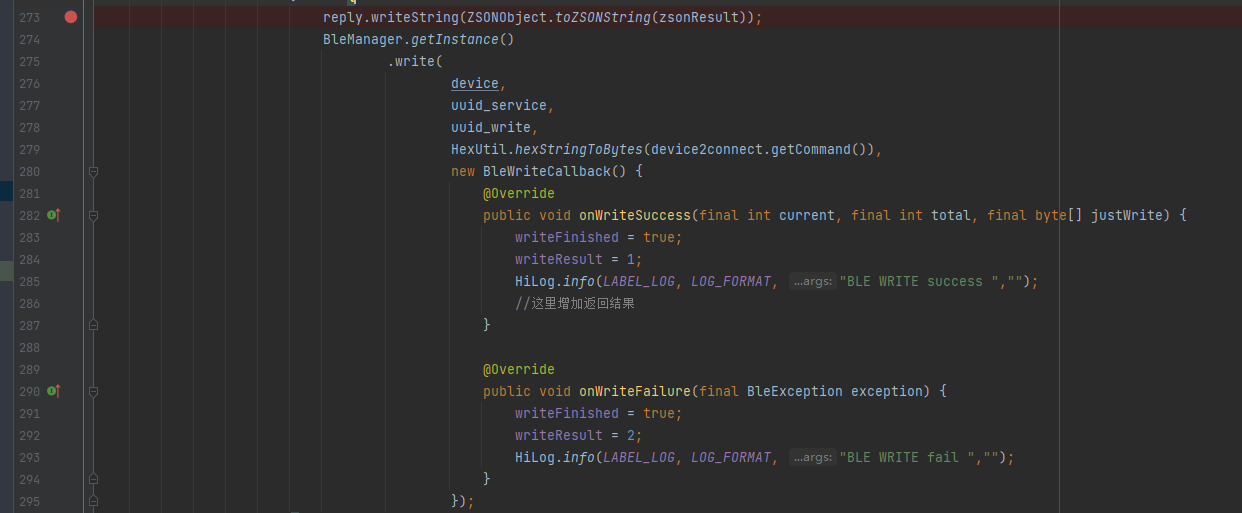This screenshot has height=513, width=1242.
Task: Click line number 274 in the gutter
Action: pyautogui.click(x=30, y=39)
